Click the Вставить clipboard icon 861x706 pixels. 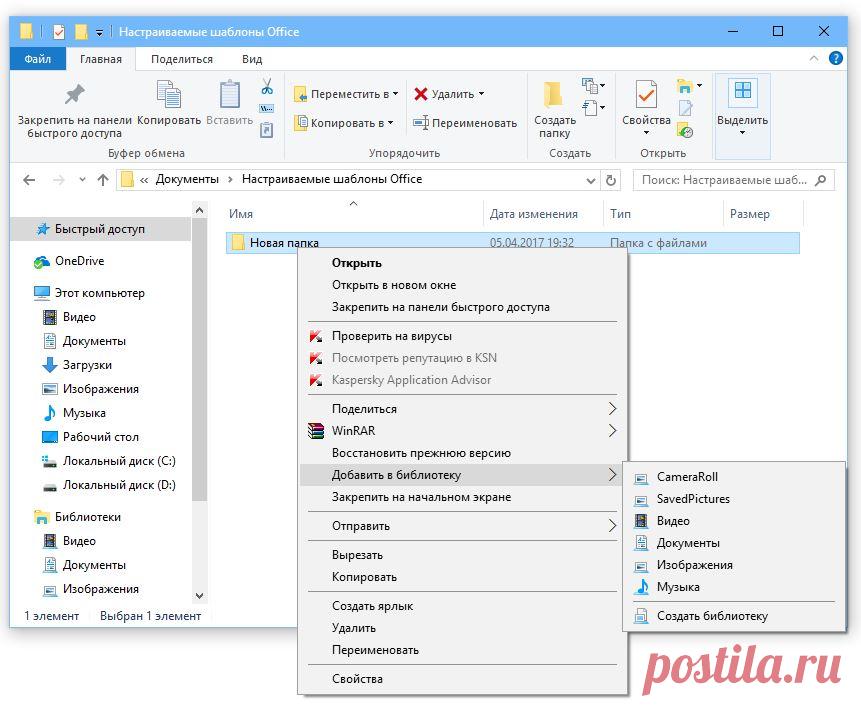[x=230, y=94]
